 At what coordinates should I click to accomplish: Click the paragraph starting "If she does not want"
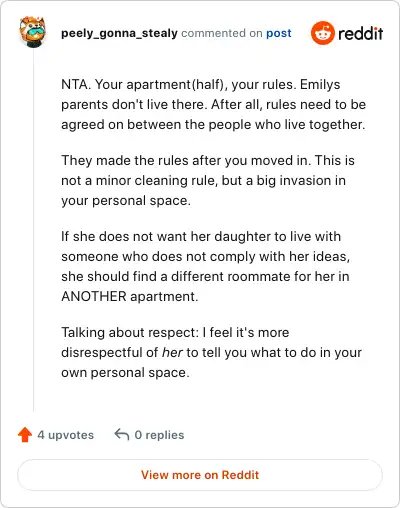click(205, 266)
